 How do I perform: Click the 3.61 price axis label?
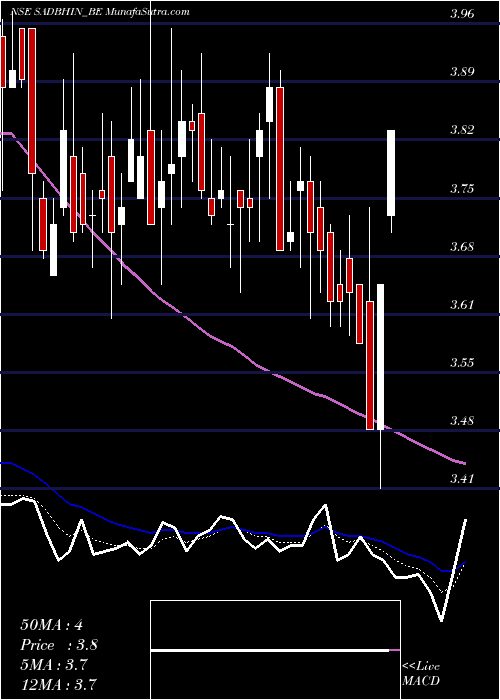462,304
